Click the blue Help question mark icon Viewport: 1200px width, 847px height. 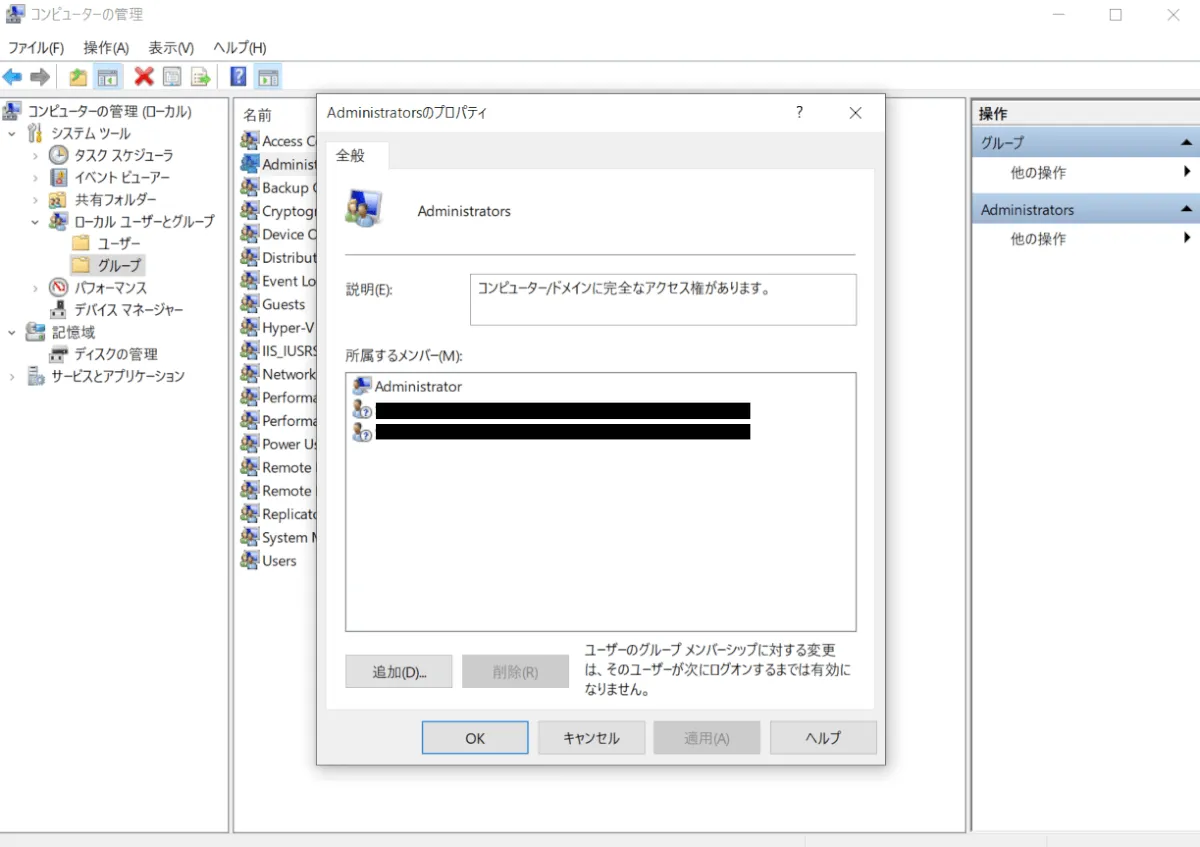[x=238, y=77]
